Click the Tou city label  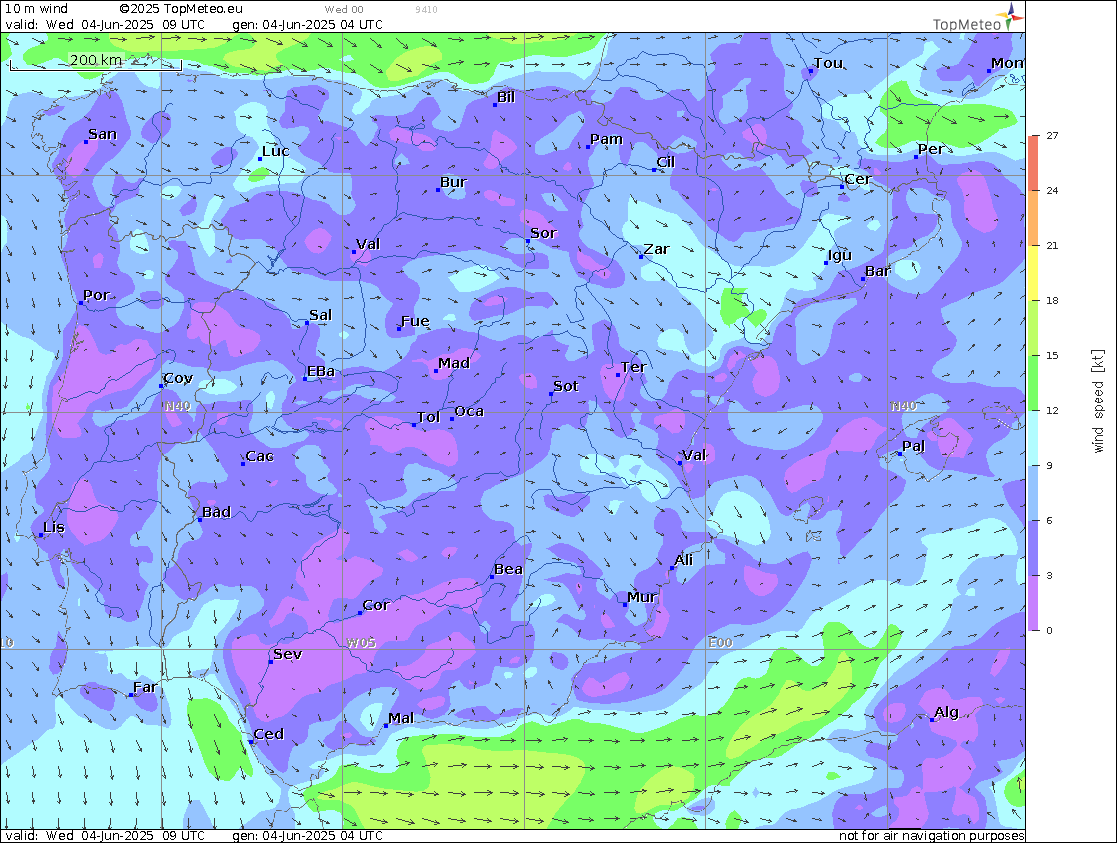pos(828,63)
